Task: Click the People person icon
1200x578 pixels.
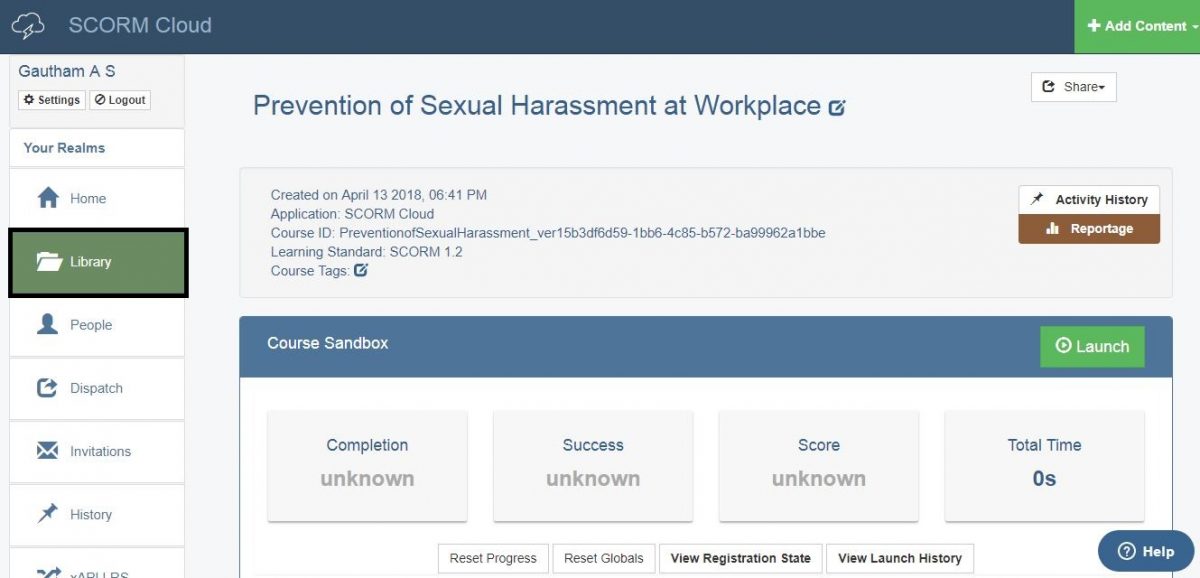Action: [48, 325]
